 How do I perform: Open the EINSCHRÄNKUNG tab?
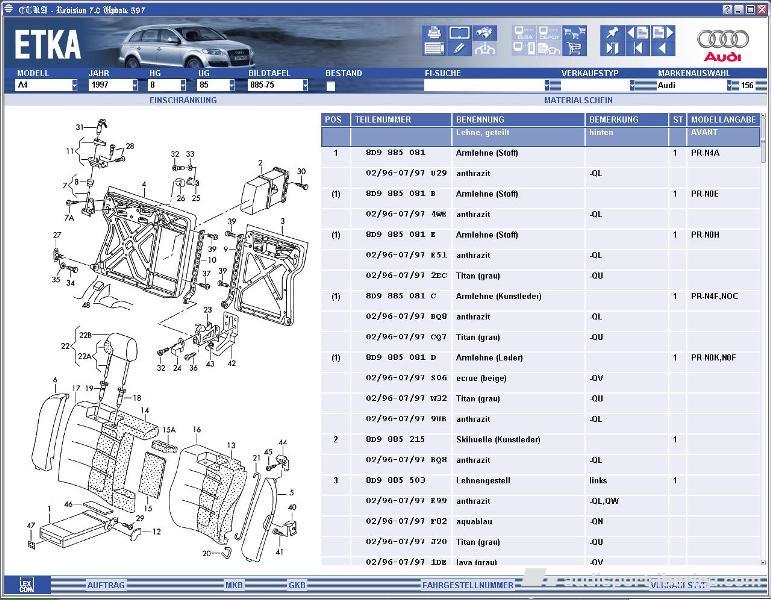[183, 100]
